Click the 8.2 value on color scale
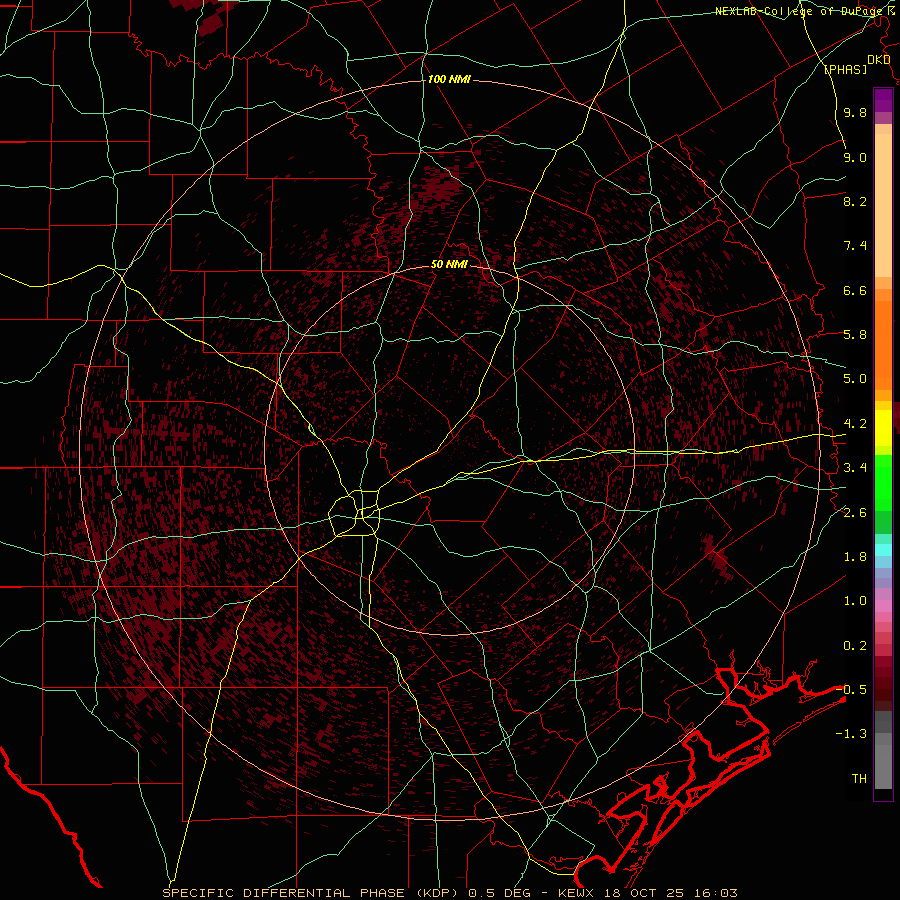The width and height of the screenshot is (900, 900). tap(855, 201)
